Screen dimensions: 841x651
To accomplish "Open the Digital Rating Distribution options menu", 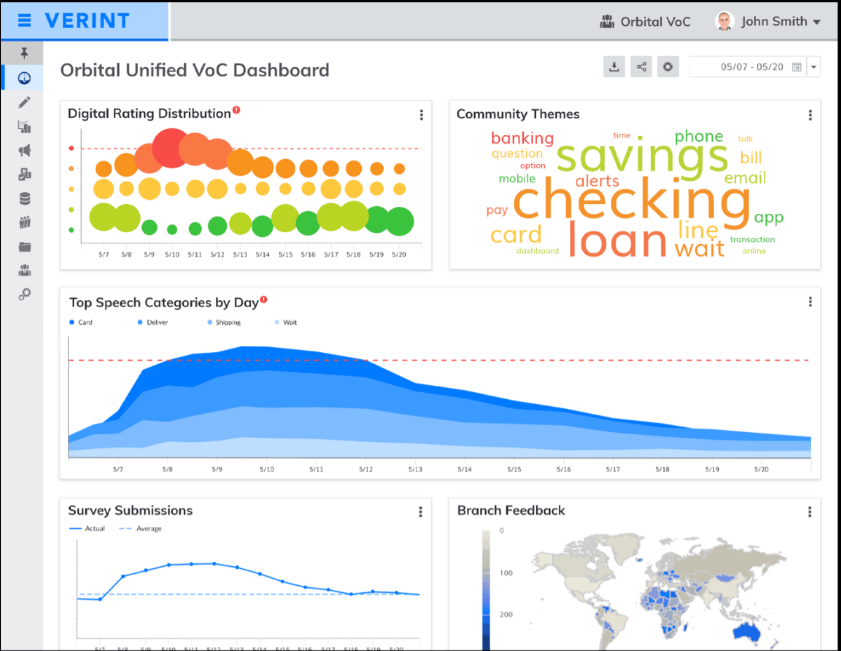I will click(421, 114).
